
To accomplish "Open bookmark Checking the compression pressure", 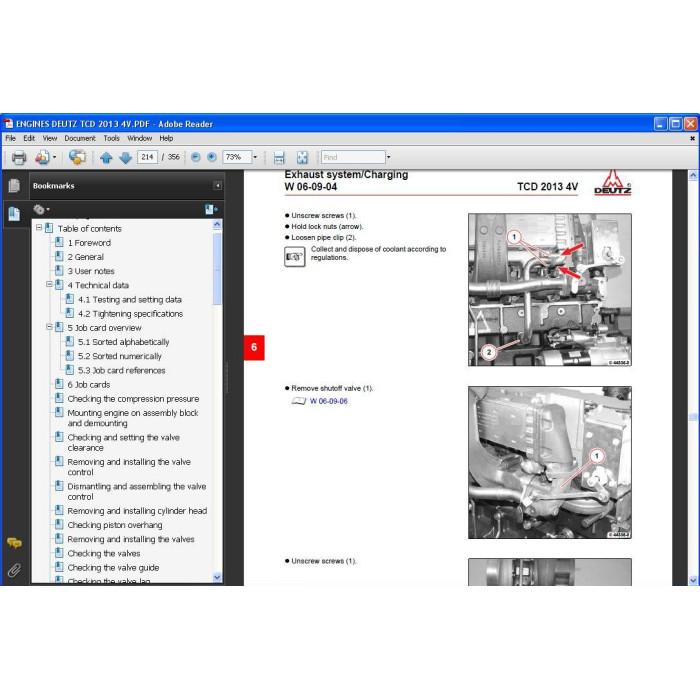I will [x=133, y=399].
